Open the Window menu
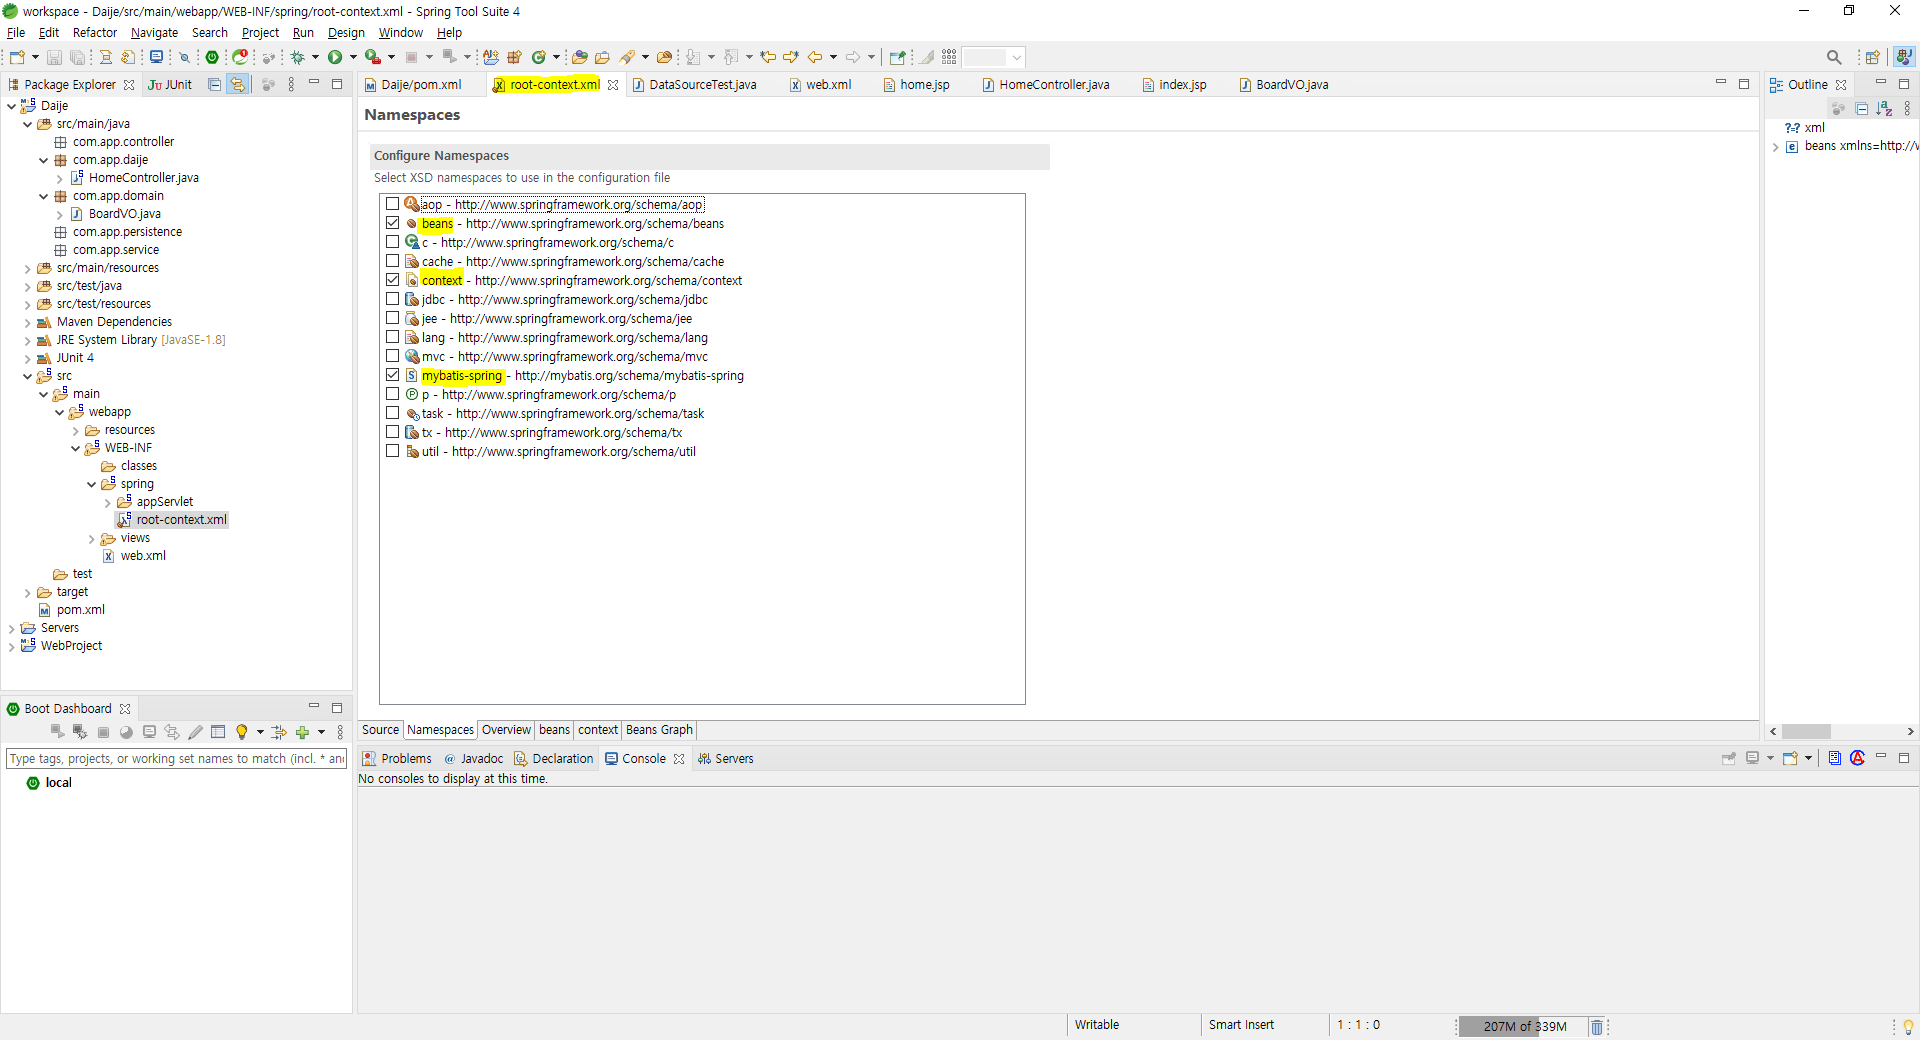 (x=400, y=32)
